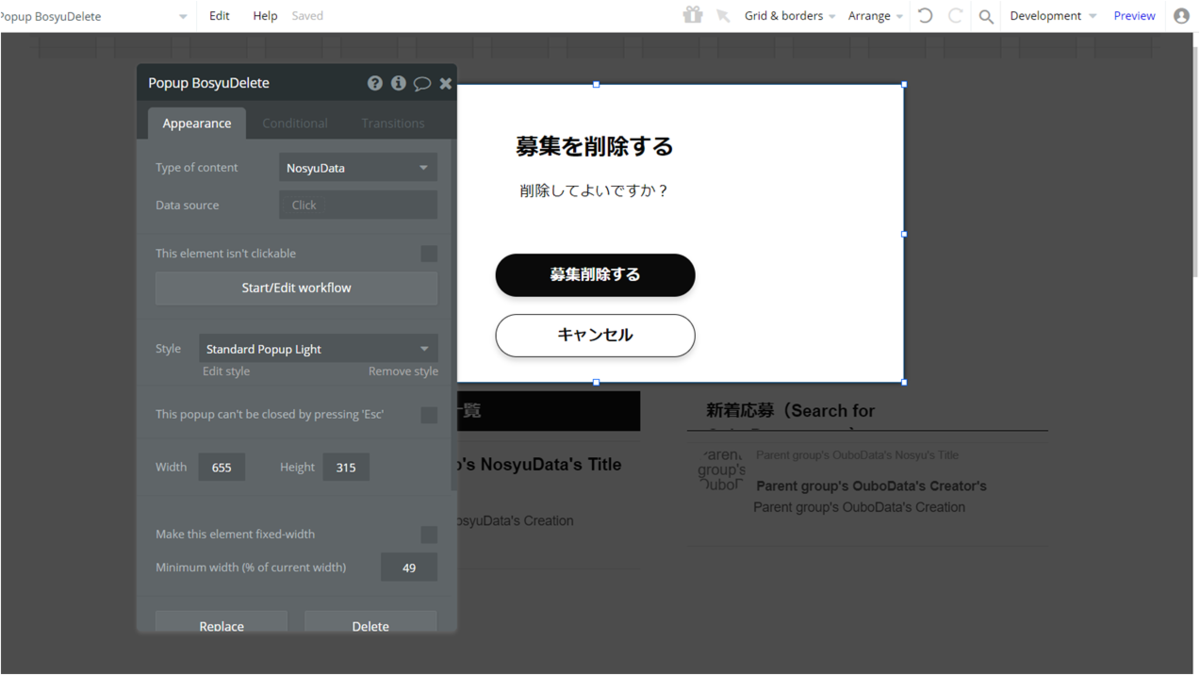Select Parent group's OuboData's Creation text
The image size is (1200, 675).
coord(859,507)
